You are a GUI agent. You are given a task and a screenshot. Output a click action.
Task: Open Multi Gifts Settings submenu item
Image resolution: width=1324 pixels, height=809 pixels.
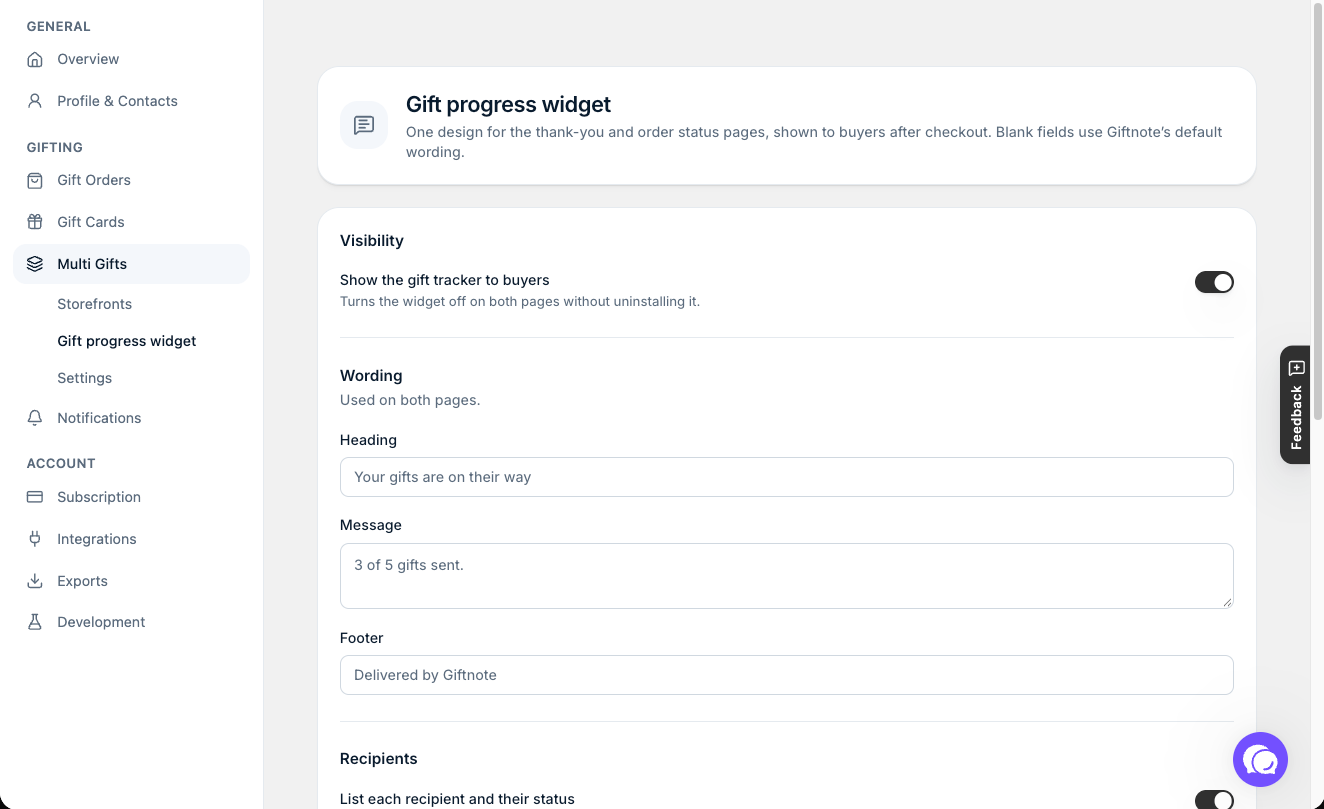(x=84, y=378)
